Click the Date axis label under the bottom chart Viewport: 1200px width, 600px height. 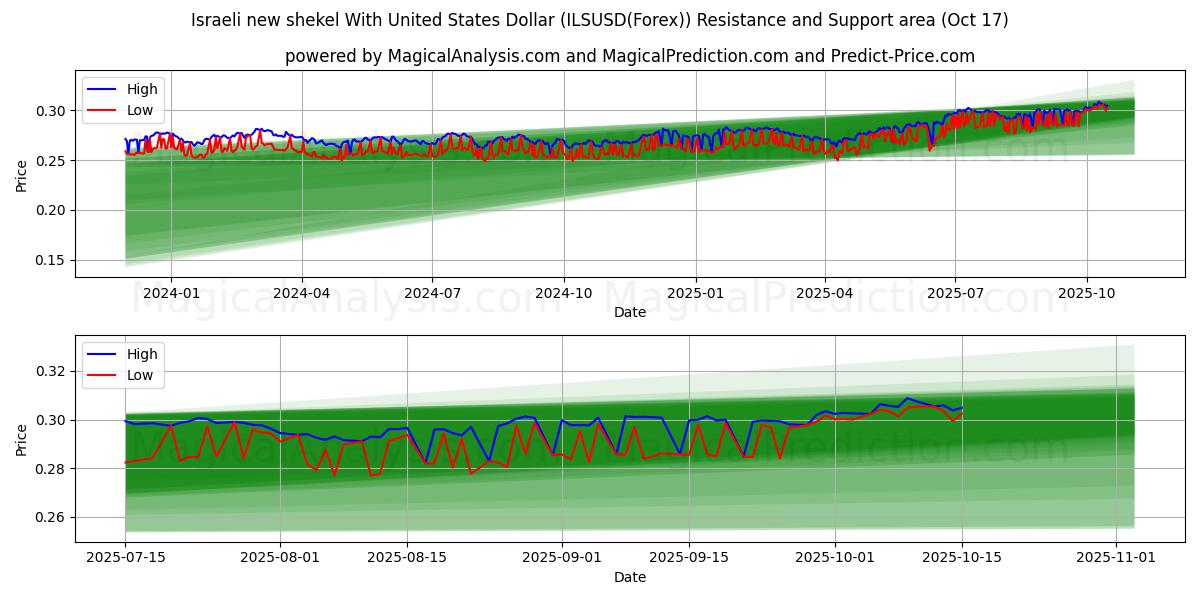point(629,577)
